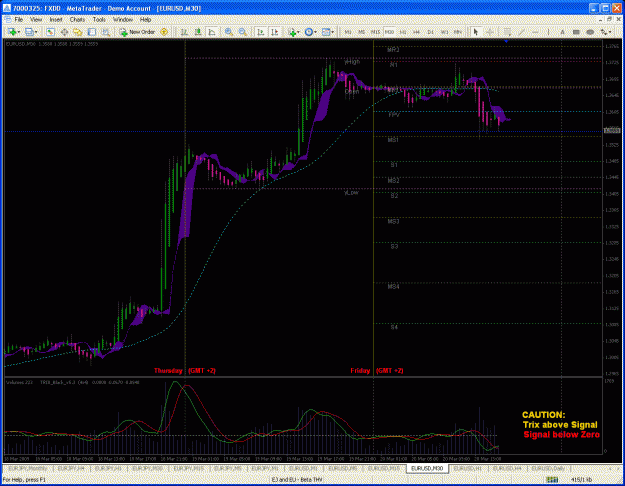Open the Profiles toolbar icon
The image size is (625, 486).
pos(29,32)
